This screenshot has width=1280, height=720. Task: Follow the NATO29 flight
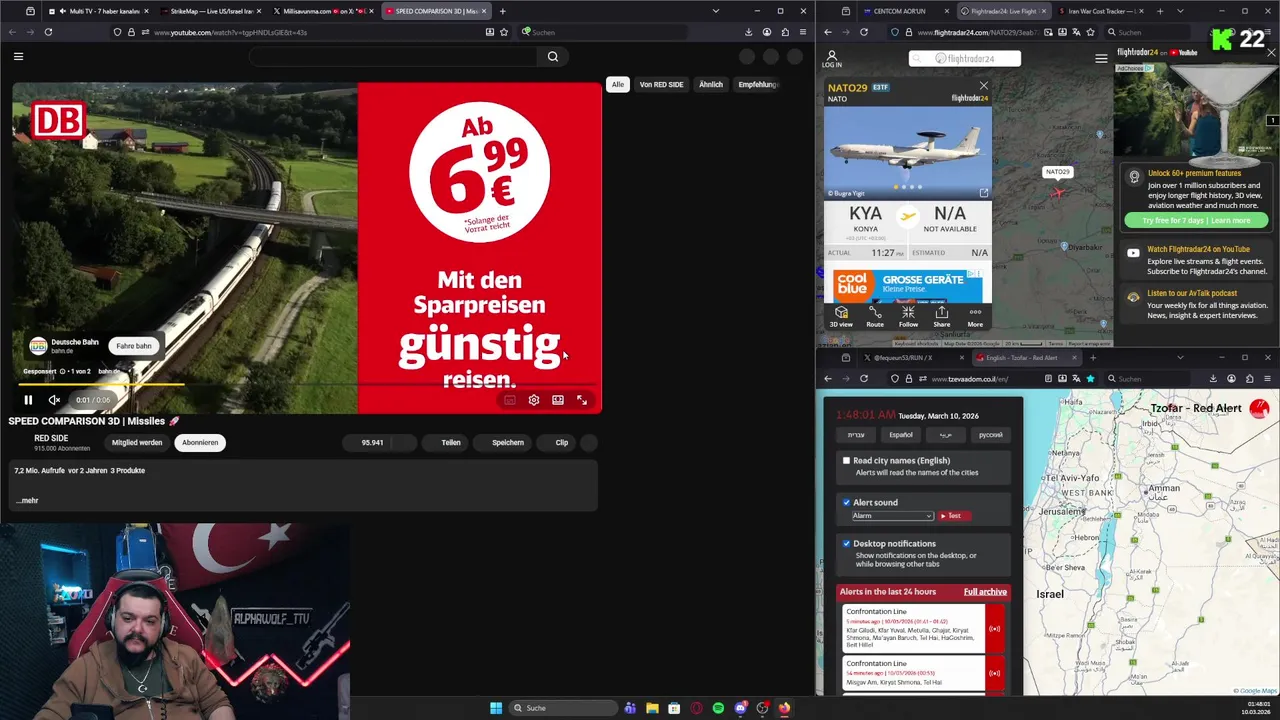coord(908,317)
